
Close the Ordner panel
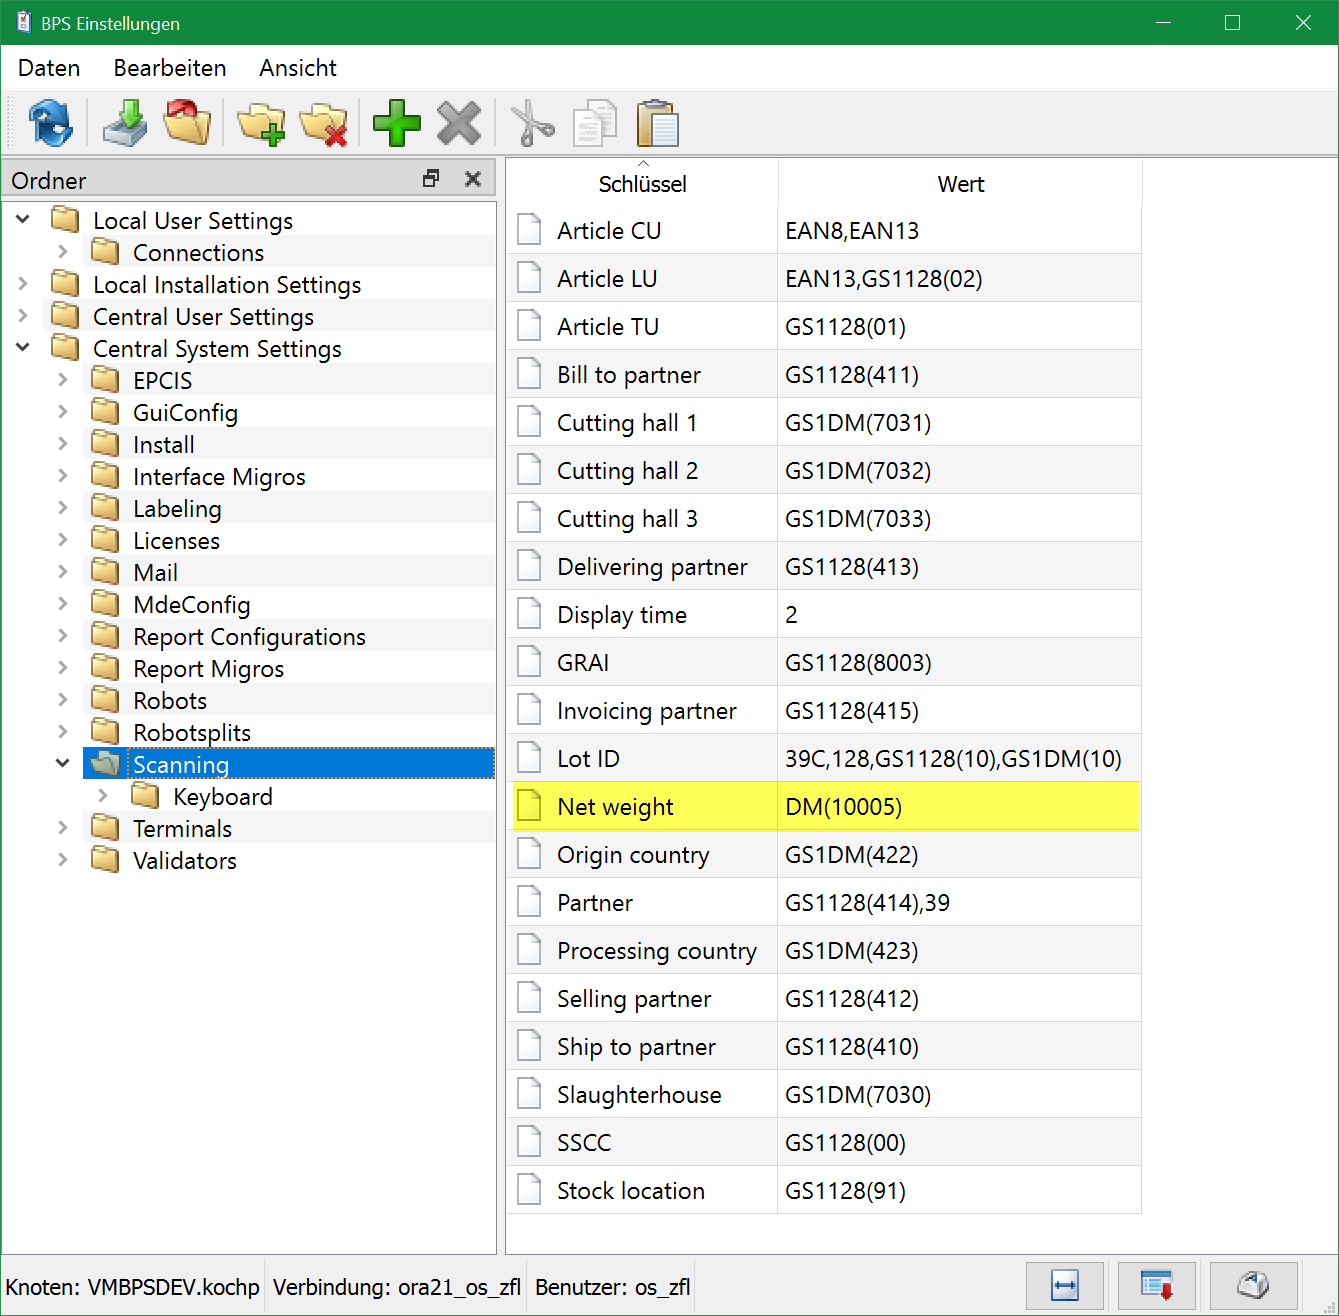(x=473, y=179)
